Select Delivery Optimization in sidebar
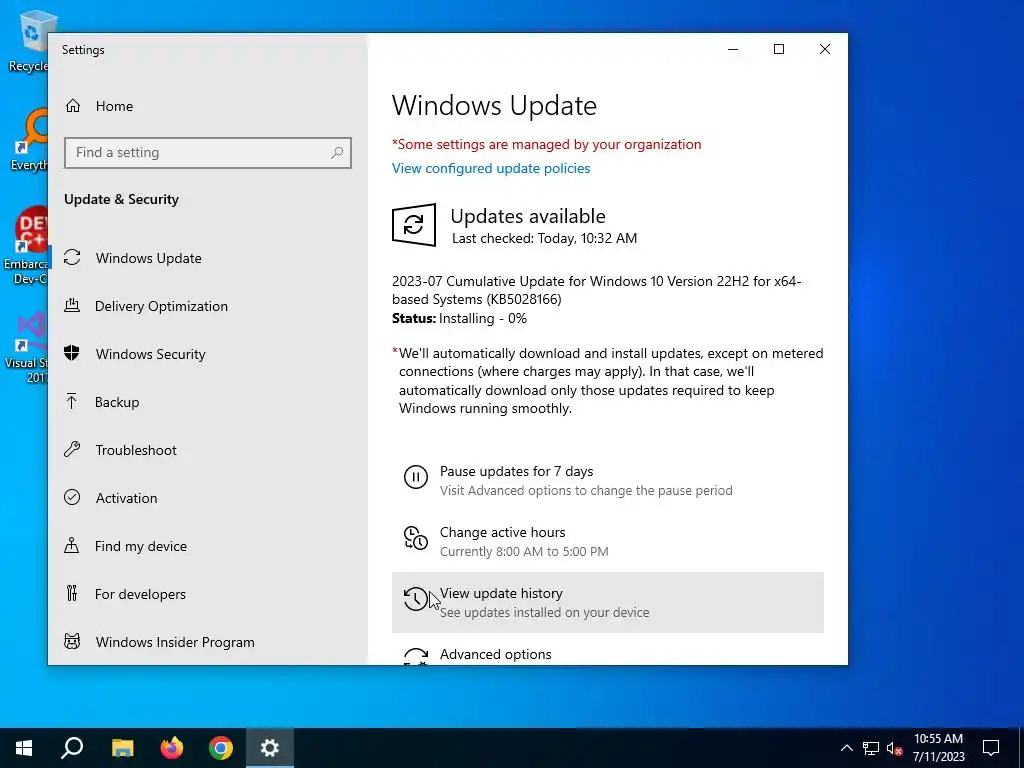Image resolution: width=1024 pixels, height=768 pixels. pyautogui.click(x=208, y=306)
